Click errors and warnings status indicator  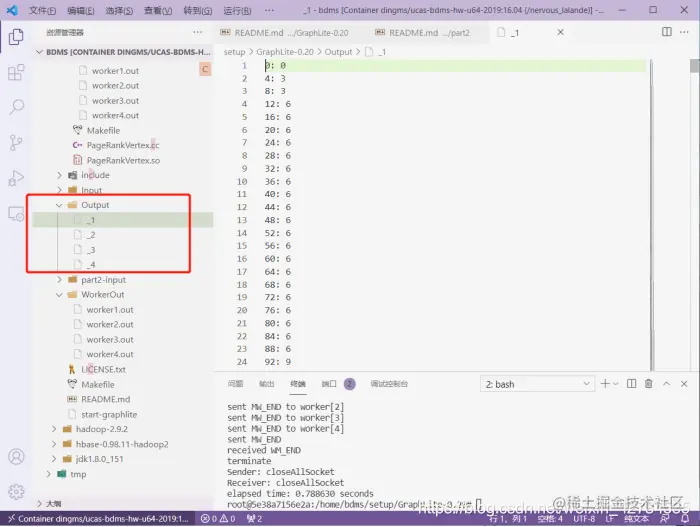[x=218, y=519]
